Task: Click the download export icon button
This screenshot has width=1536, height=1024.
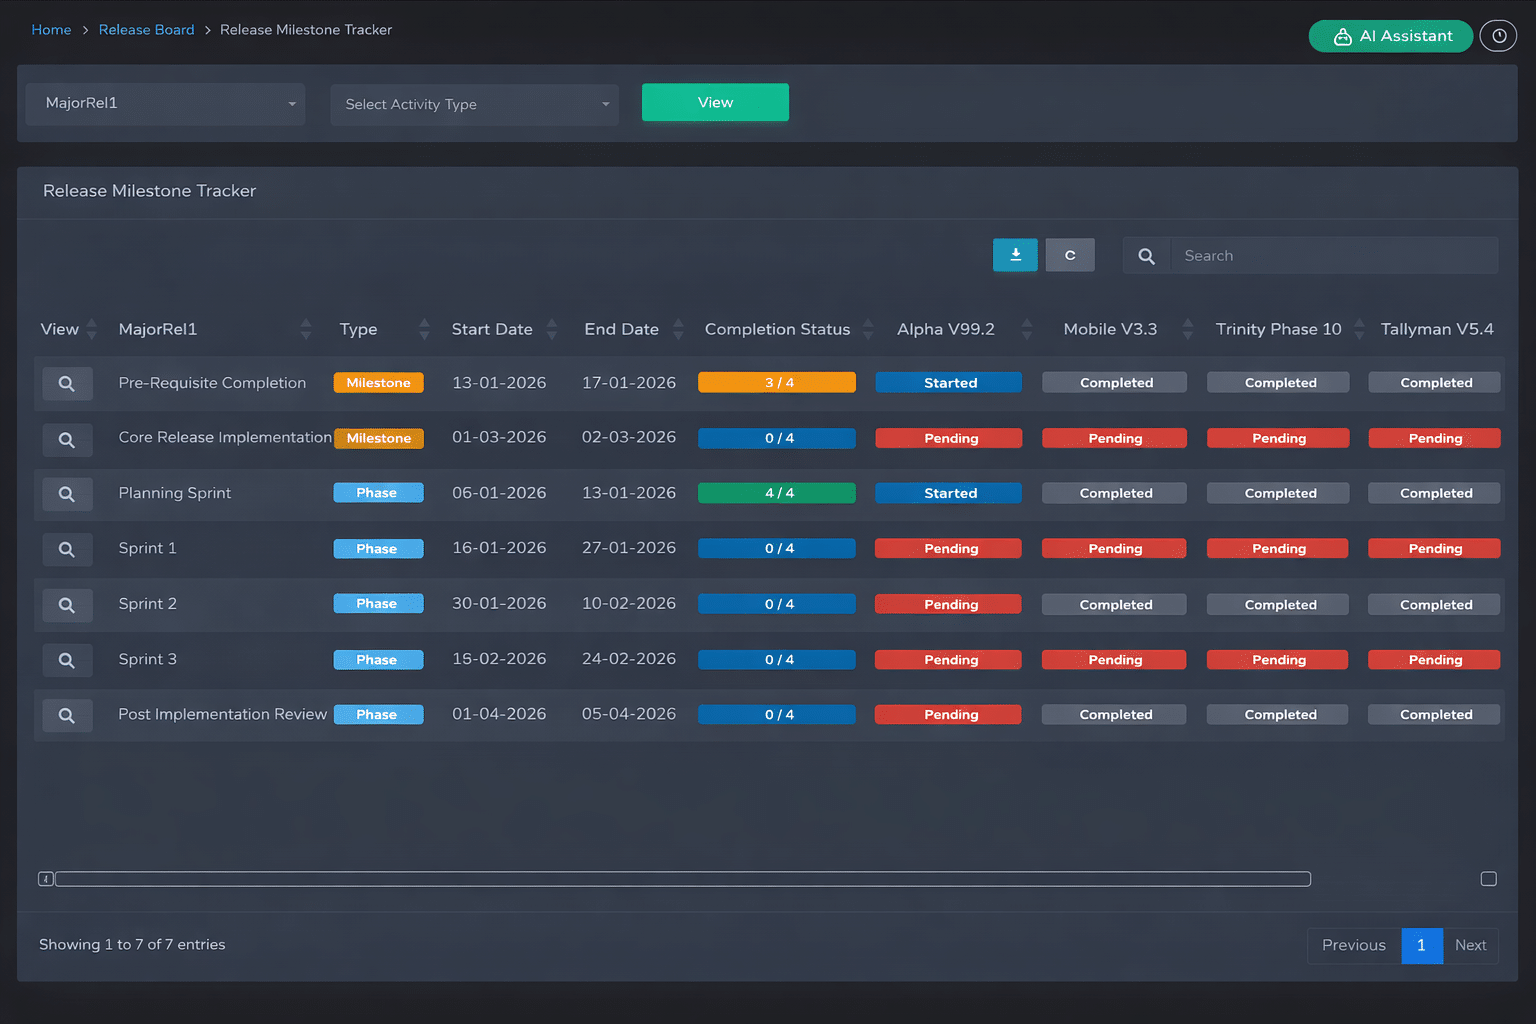Action: coord(1015,255)
